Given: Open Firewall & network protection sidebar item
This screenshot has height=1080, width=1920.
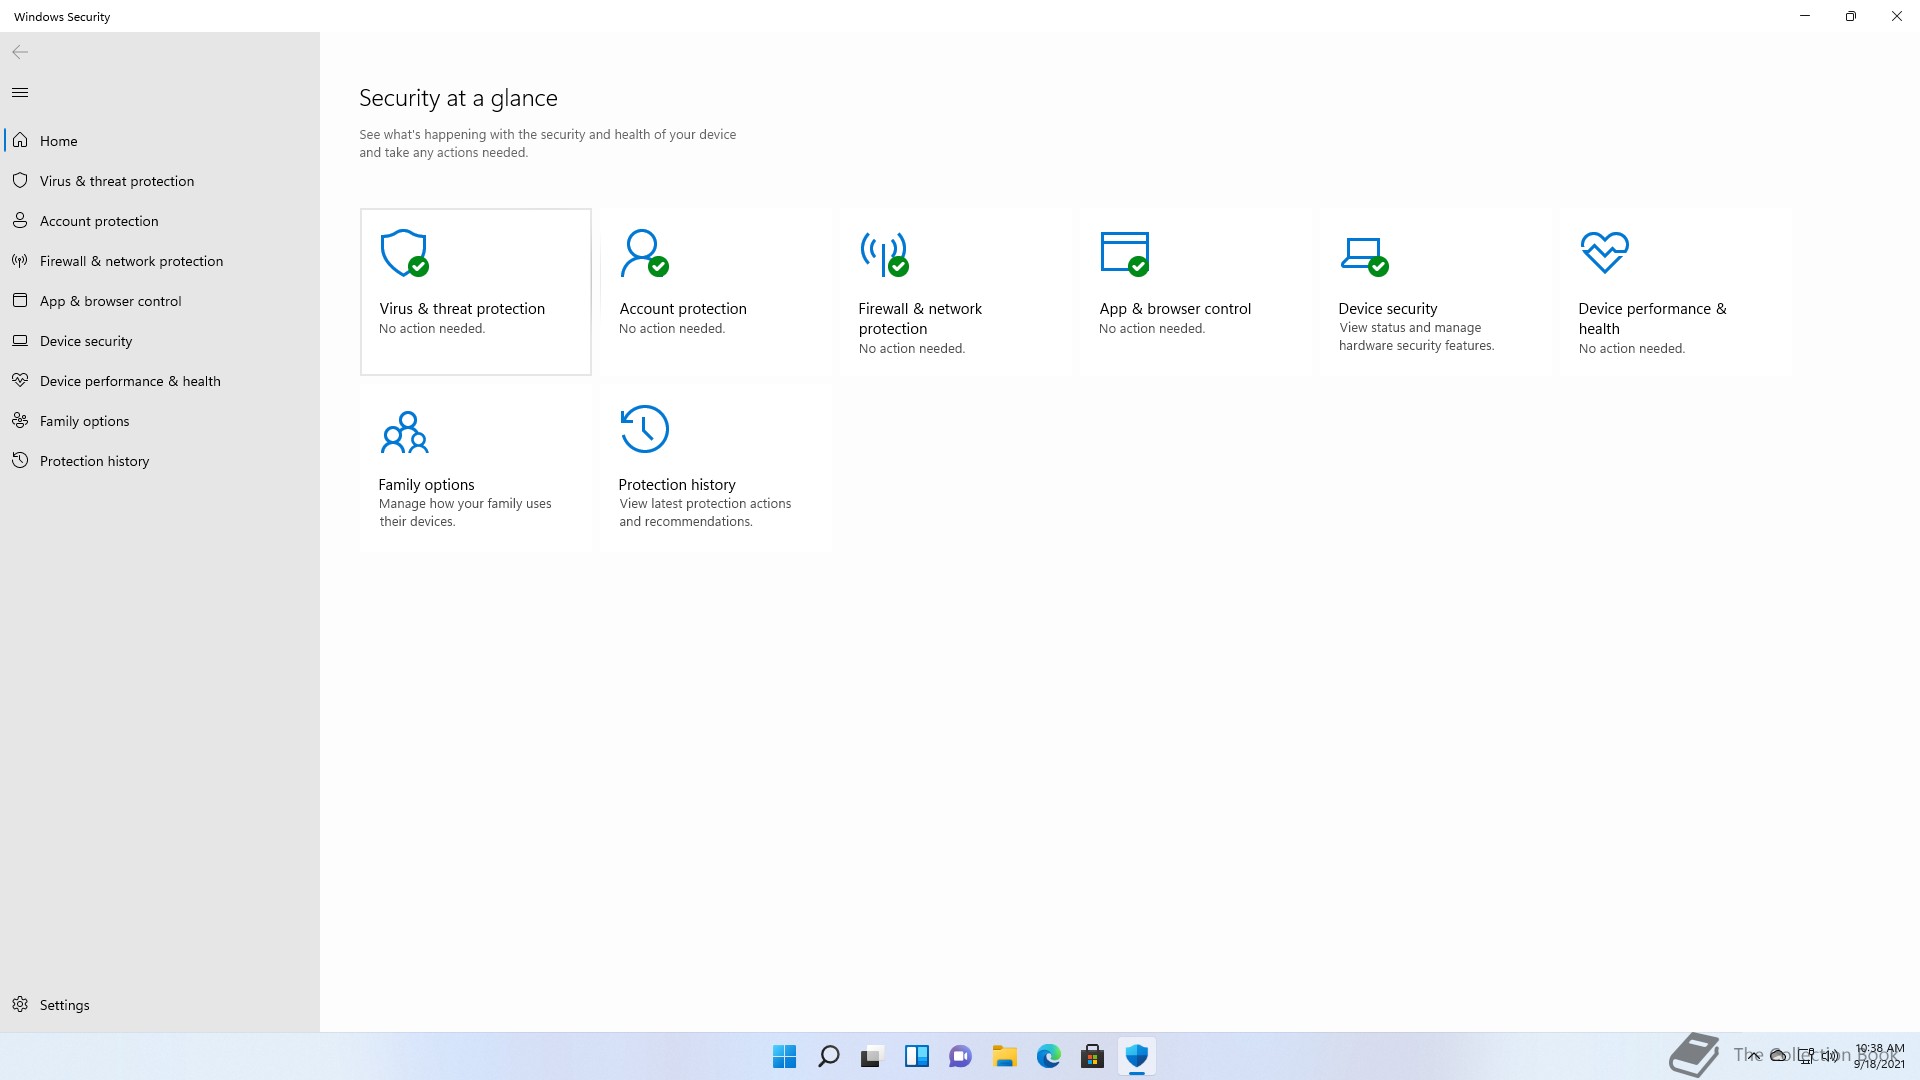Looking at the screenshot, I should (x=131, y=261).
